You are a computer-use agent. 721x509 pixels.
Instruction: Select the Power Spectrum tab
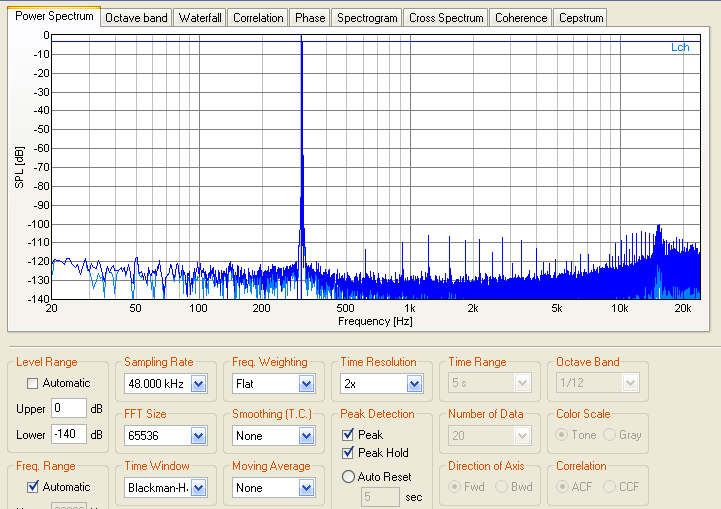[54, 17]
